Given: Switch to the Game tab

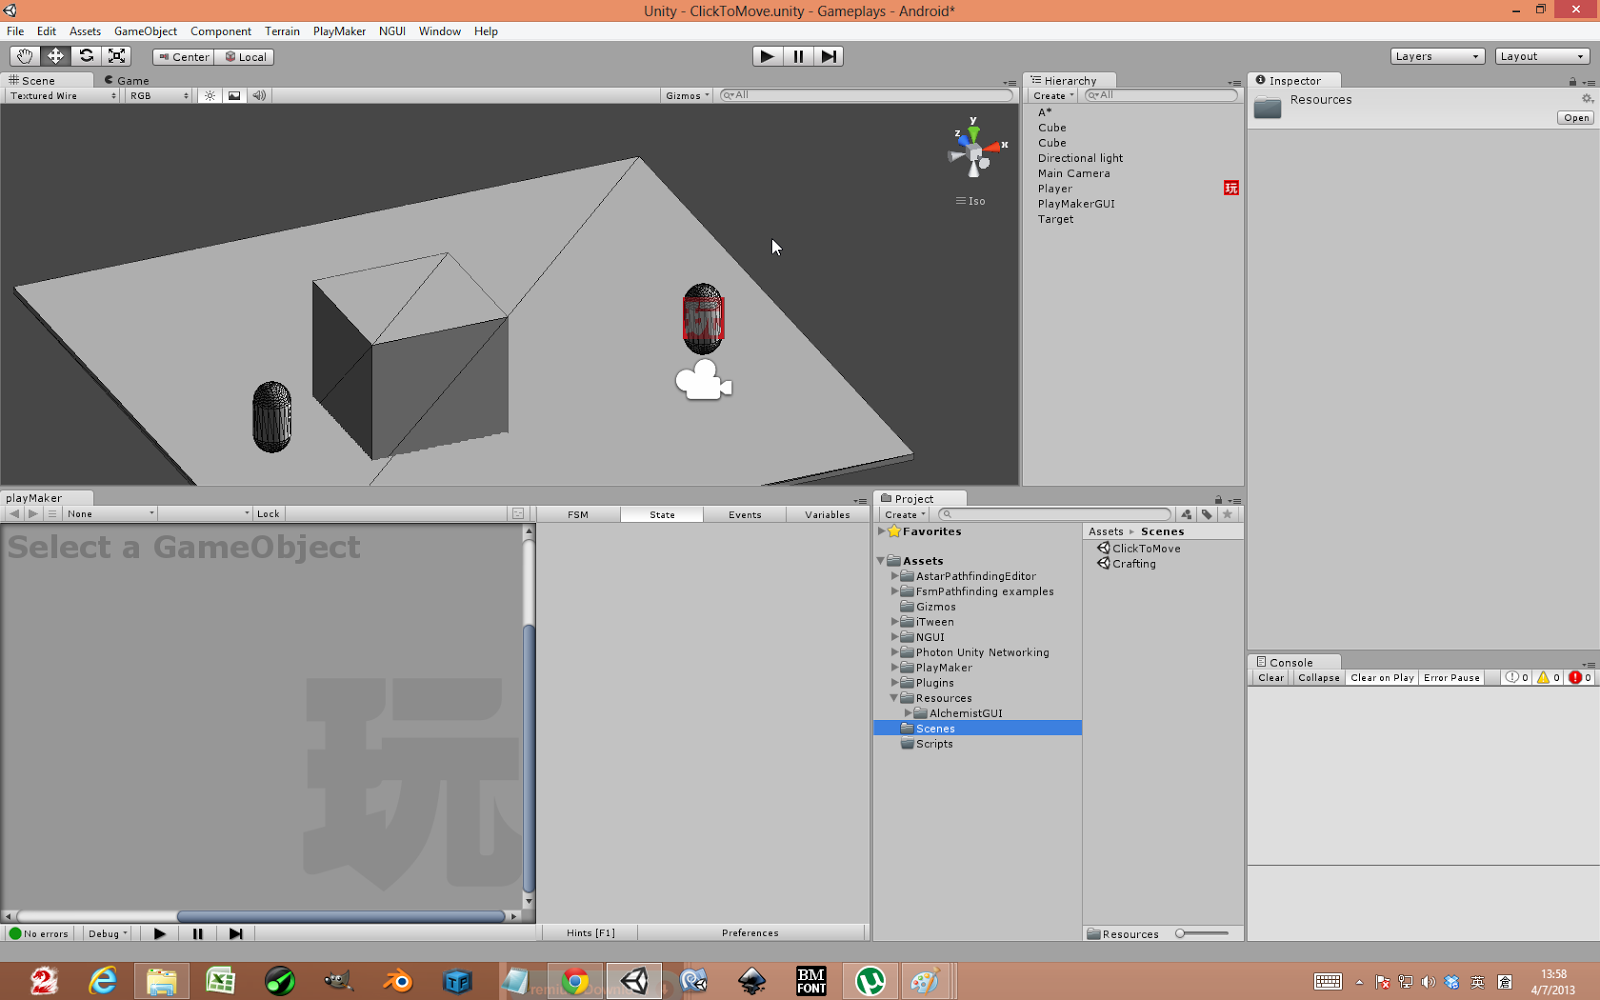Looking at the screenshot, I should 127,80.
